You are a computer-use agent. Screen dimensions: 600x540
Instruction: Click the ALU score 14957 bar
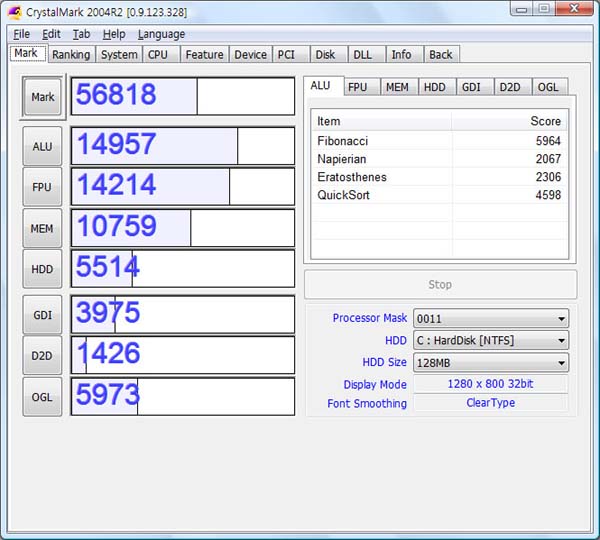point(183,146)
